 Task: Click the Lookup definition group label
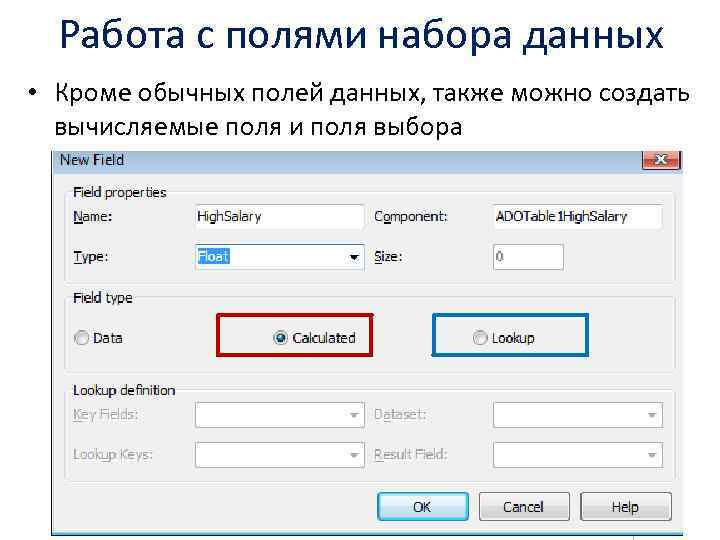[x=124, y=390]
